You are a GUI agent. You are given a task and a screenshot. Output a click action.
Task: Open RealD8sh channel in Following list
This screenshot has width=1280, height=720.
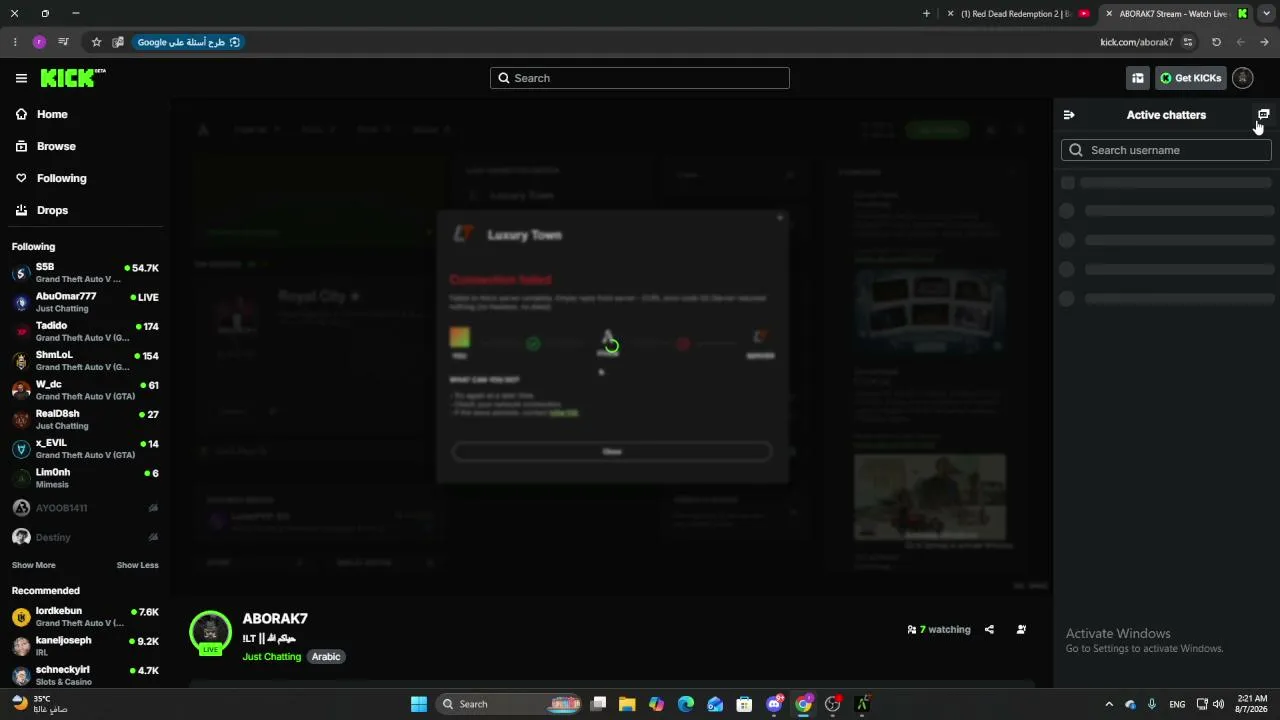[85, 419]
